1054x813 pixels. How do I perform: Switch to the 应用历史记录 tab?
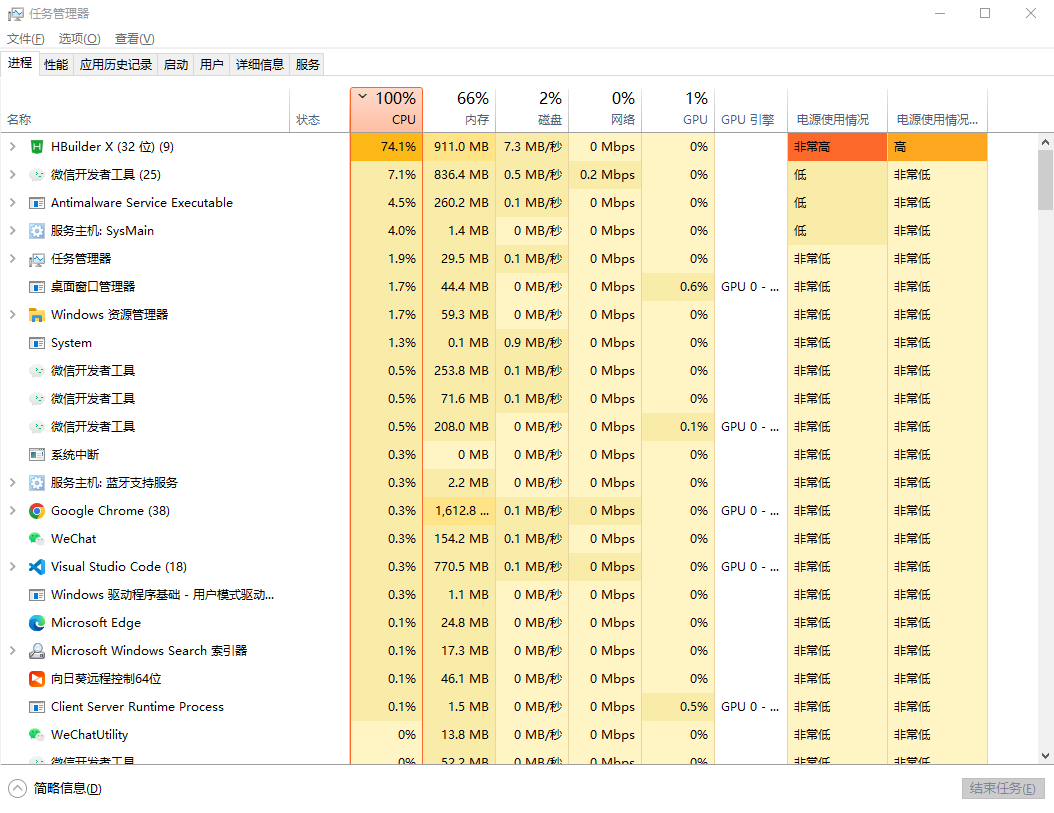(116, 65)
